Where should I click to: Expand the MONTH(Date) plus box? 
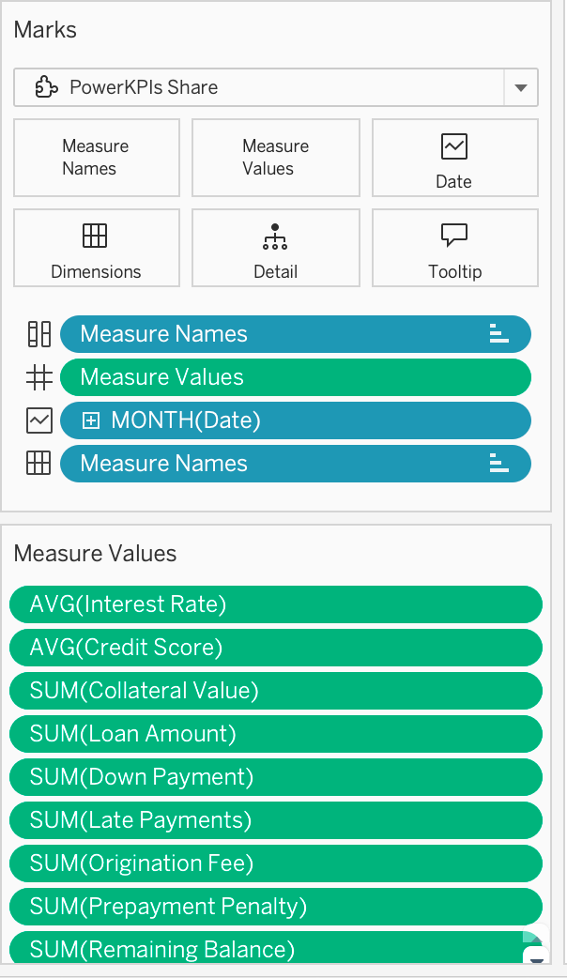[x=91, y=421]
